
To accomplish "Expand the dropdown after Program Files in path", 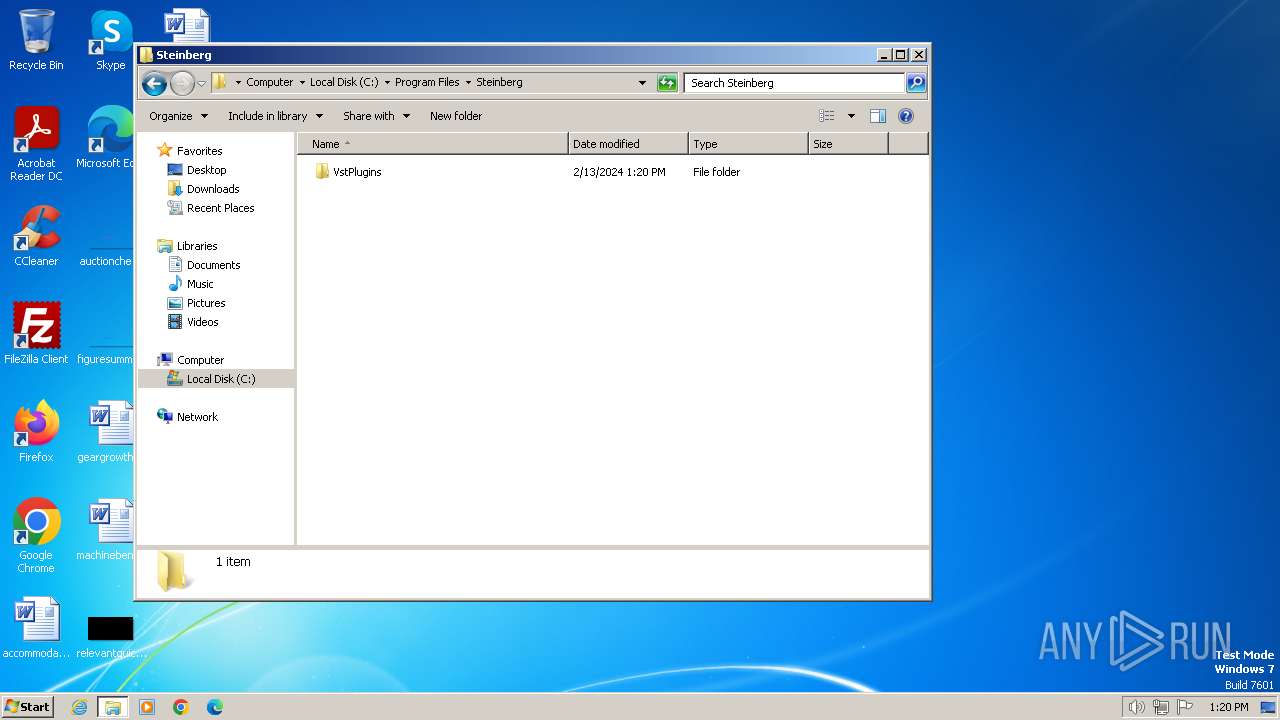I will pyautogui.click(x=468, y=82).
